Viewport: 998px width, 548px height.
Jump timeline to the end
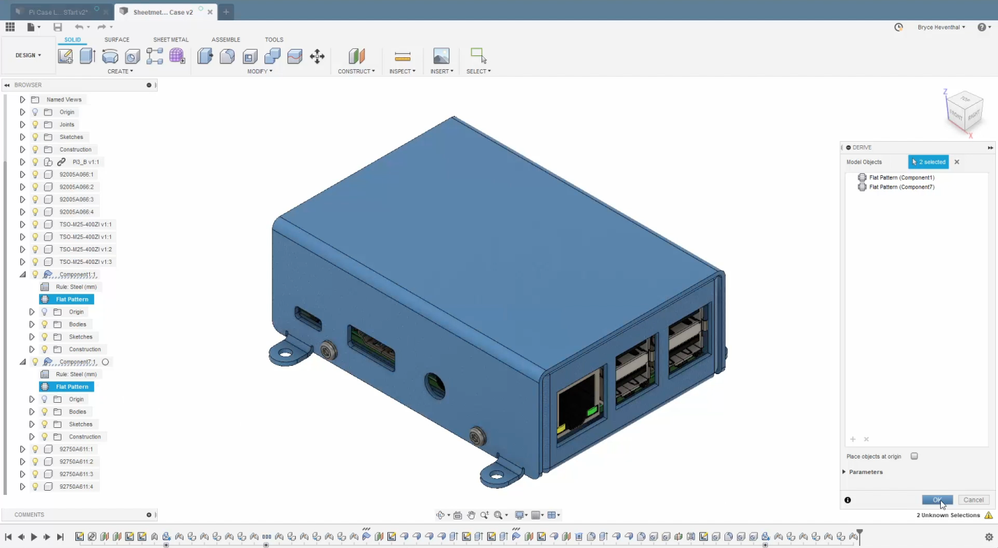tap(60, 537)
